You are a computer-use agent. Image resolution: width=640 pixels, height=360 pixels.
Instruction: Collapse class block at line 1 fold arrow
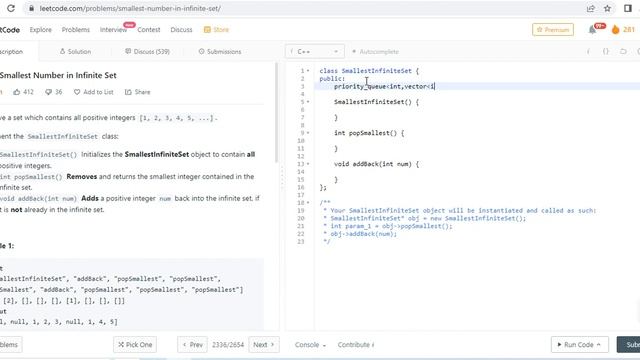click(x=308, y=71)
